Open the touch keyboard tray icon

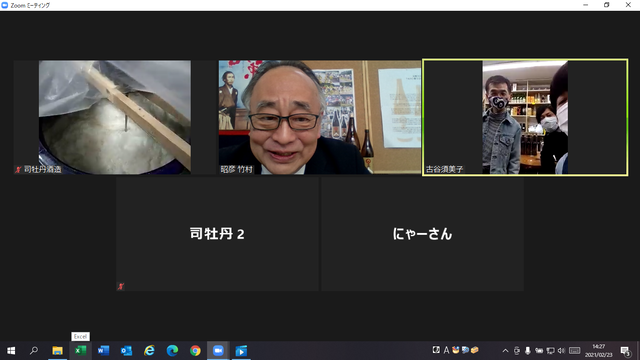[574, 351]
